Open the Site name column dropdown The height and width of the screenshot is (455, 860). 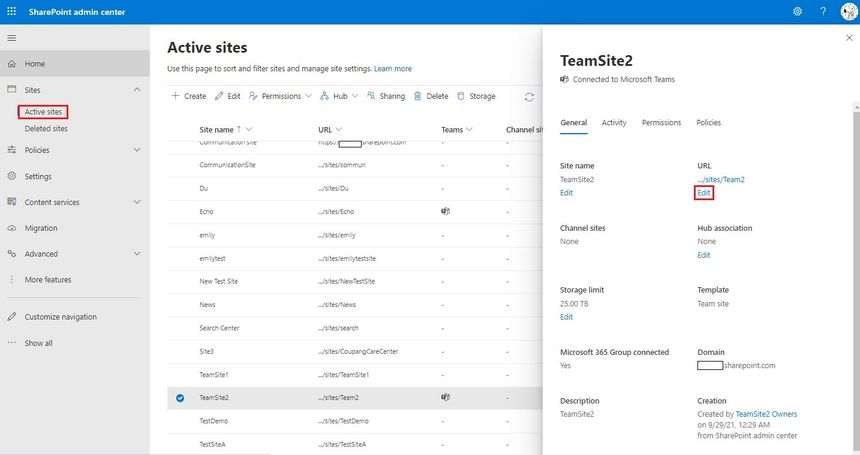(249, 129)
